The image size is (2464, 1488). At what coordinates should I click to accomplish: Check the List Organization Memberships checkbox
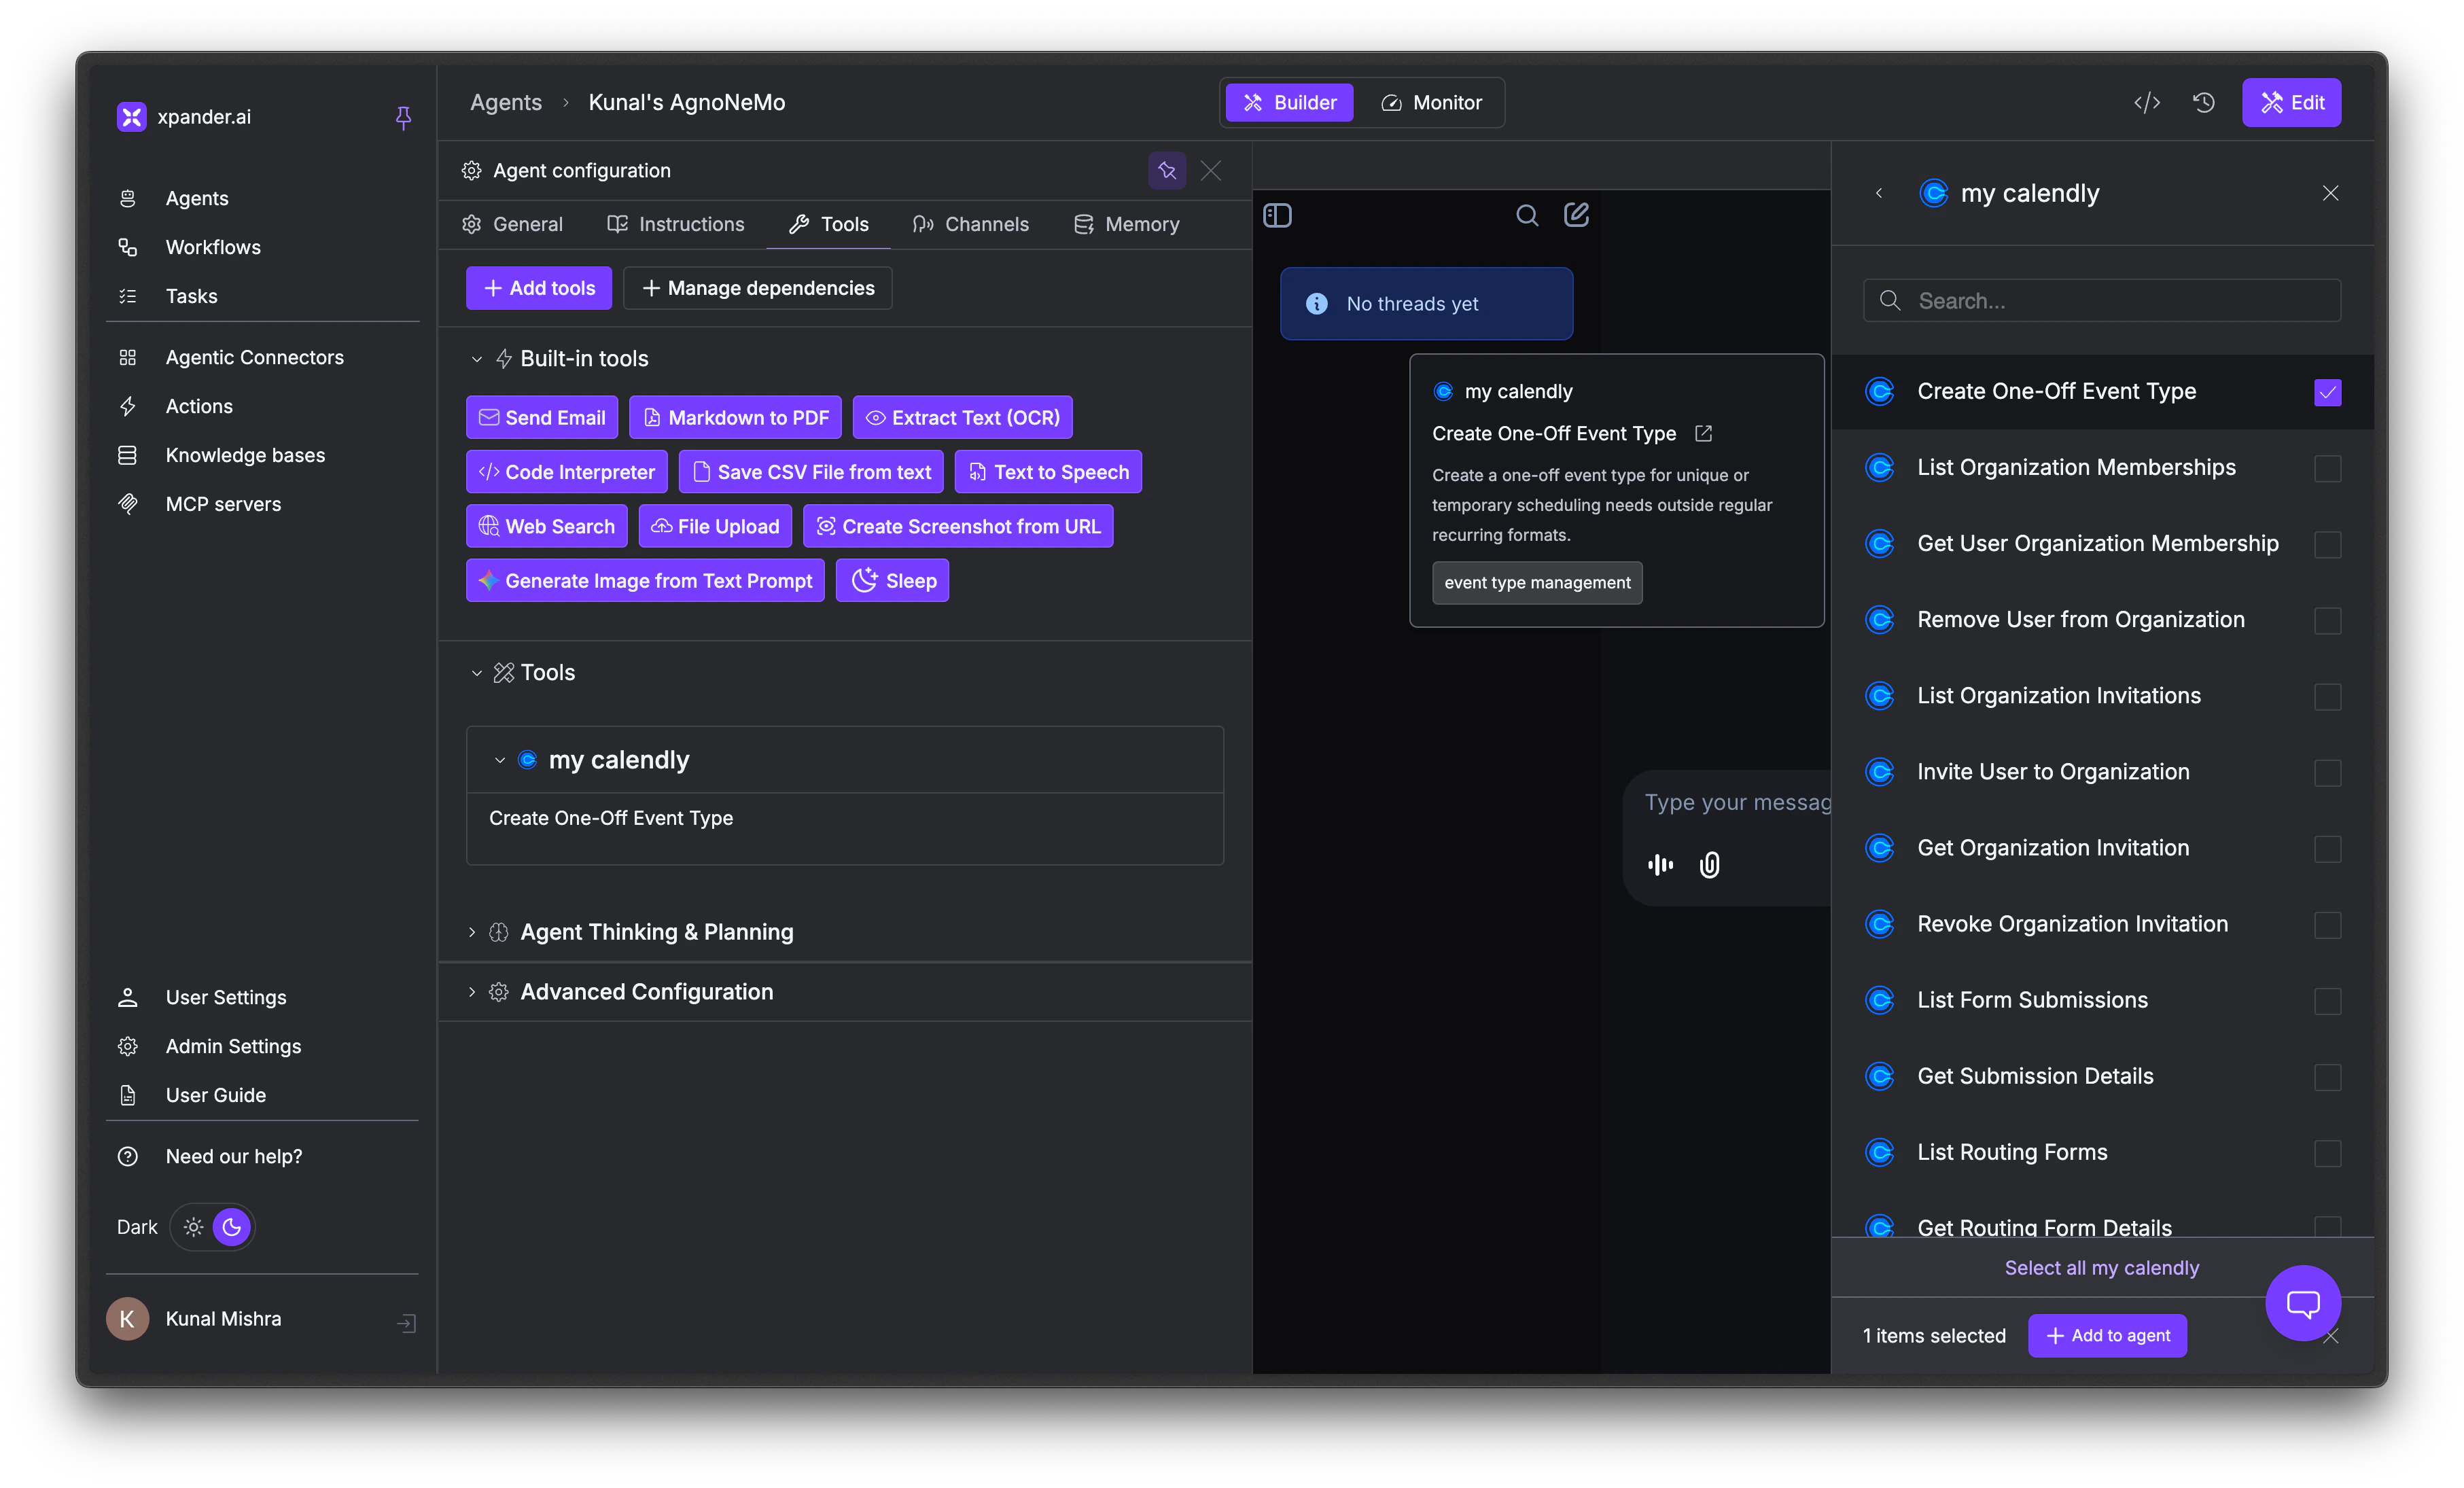2328,468
